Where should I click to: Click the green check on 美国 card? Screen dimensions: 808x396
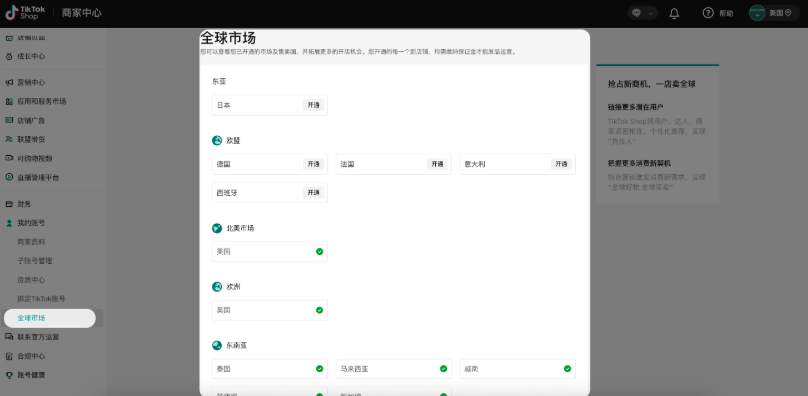(x=319, y=252)
